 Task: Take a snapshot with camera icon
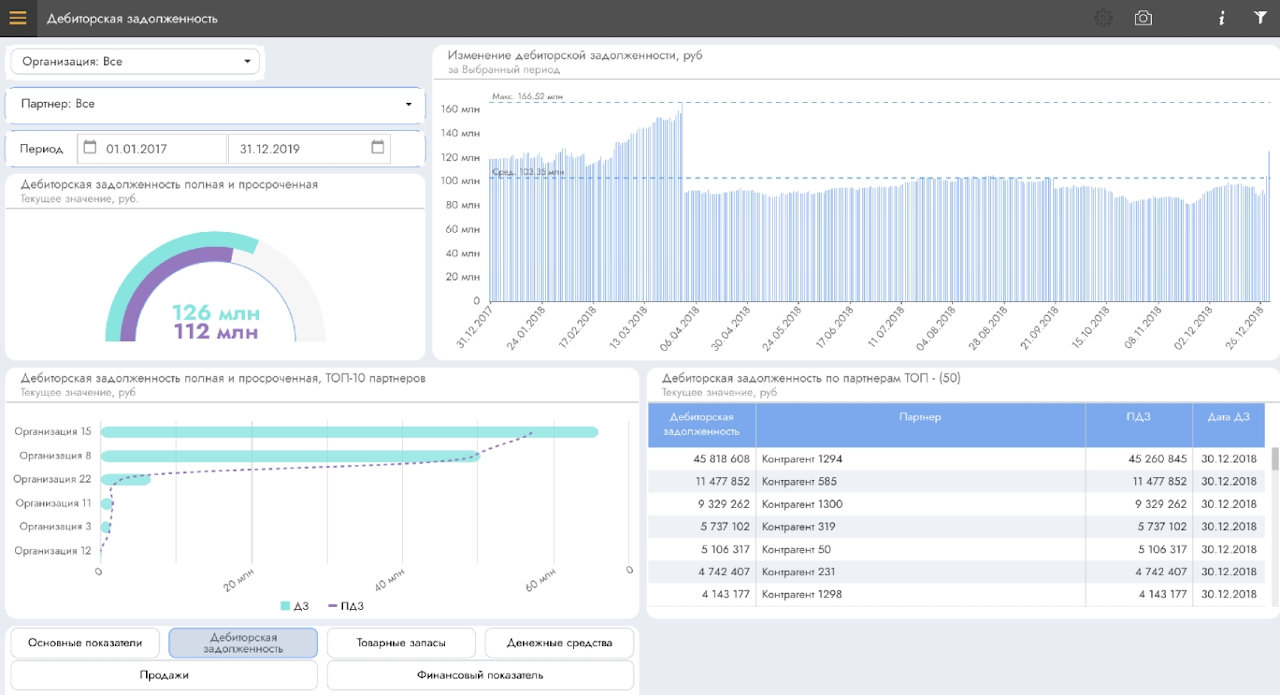click(1143, 18)
